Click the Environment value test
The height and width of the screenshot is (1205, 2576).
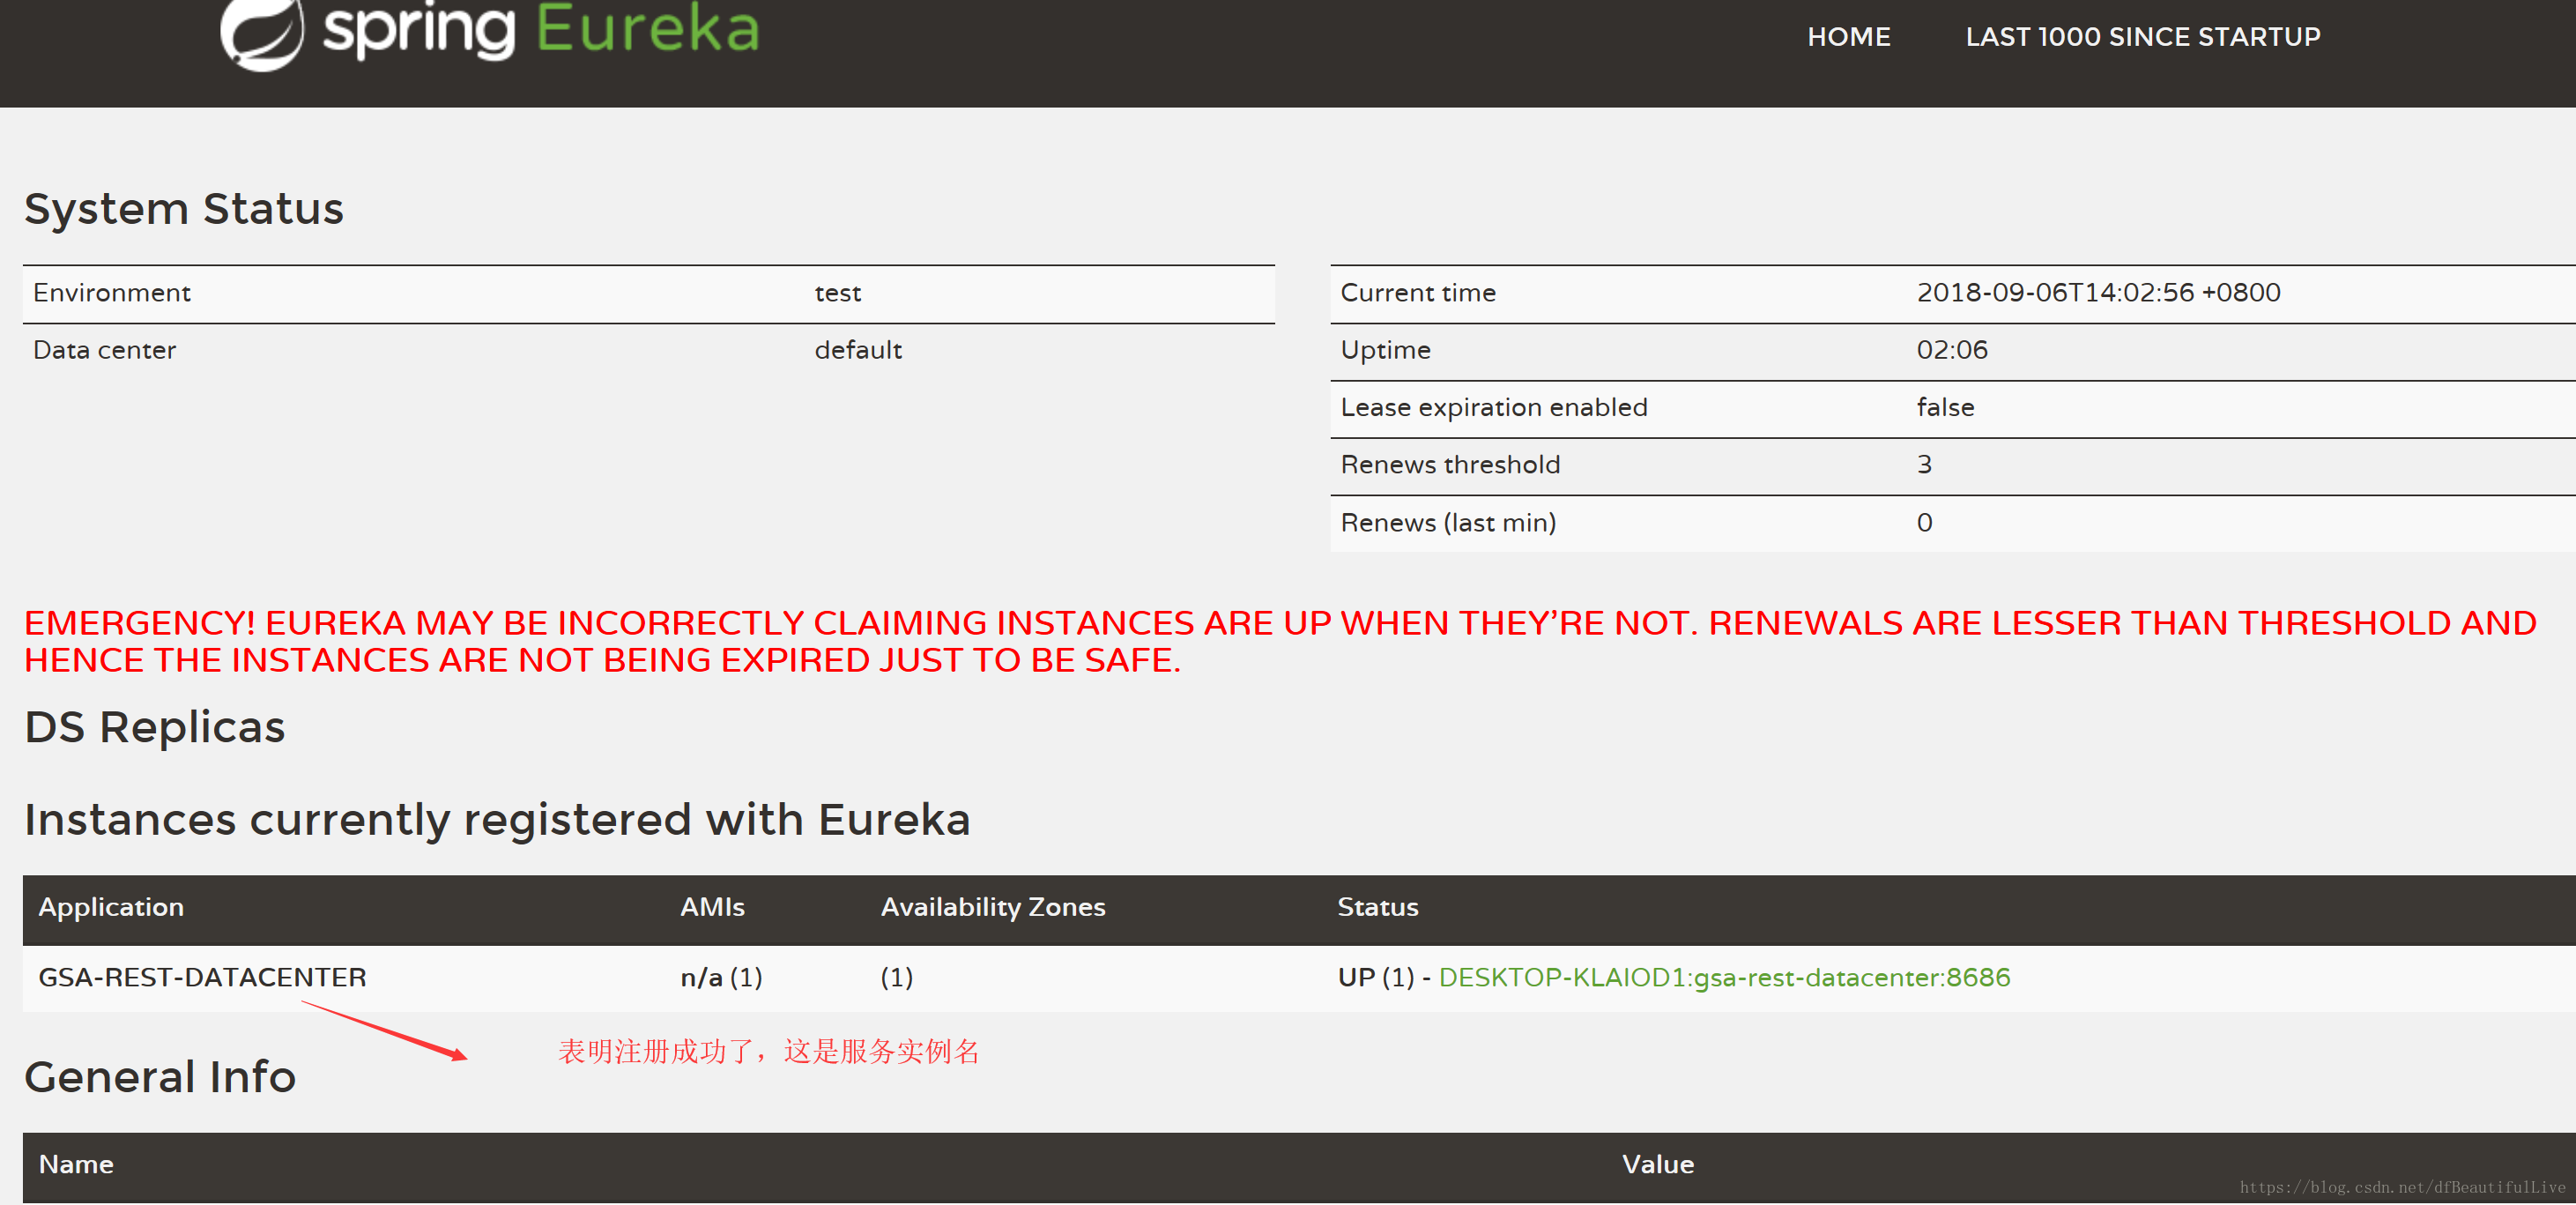click(x=837, y=293)
